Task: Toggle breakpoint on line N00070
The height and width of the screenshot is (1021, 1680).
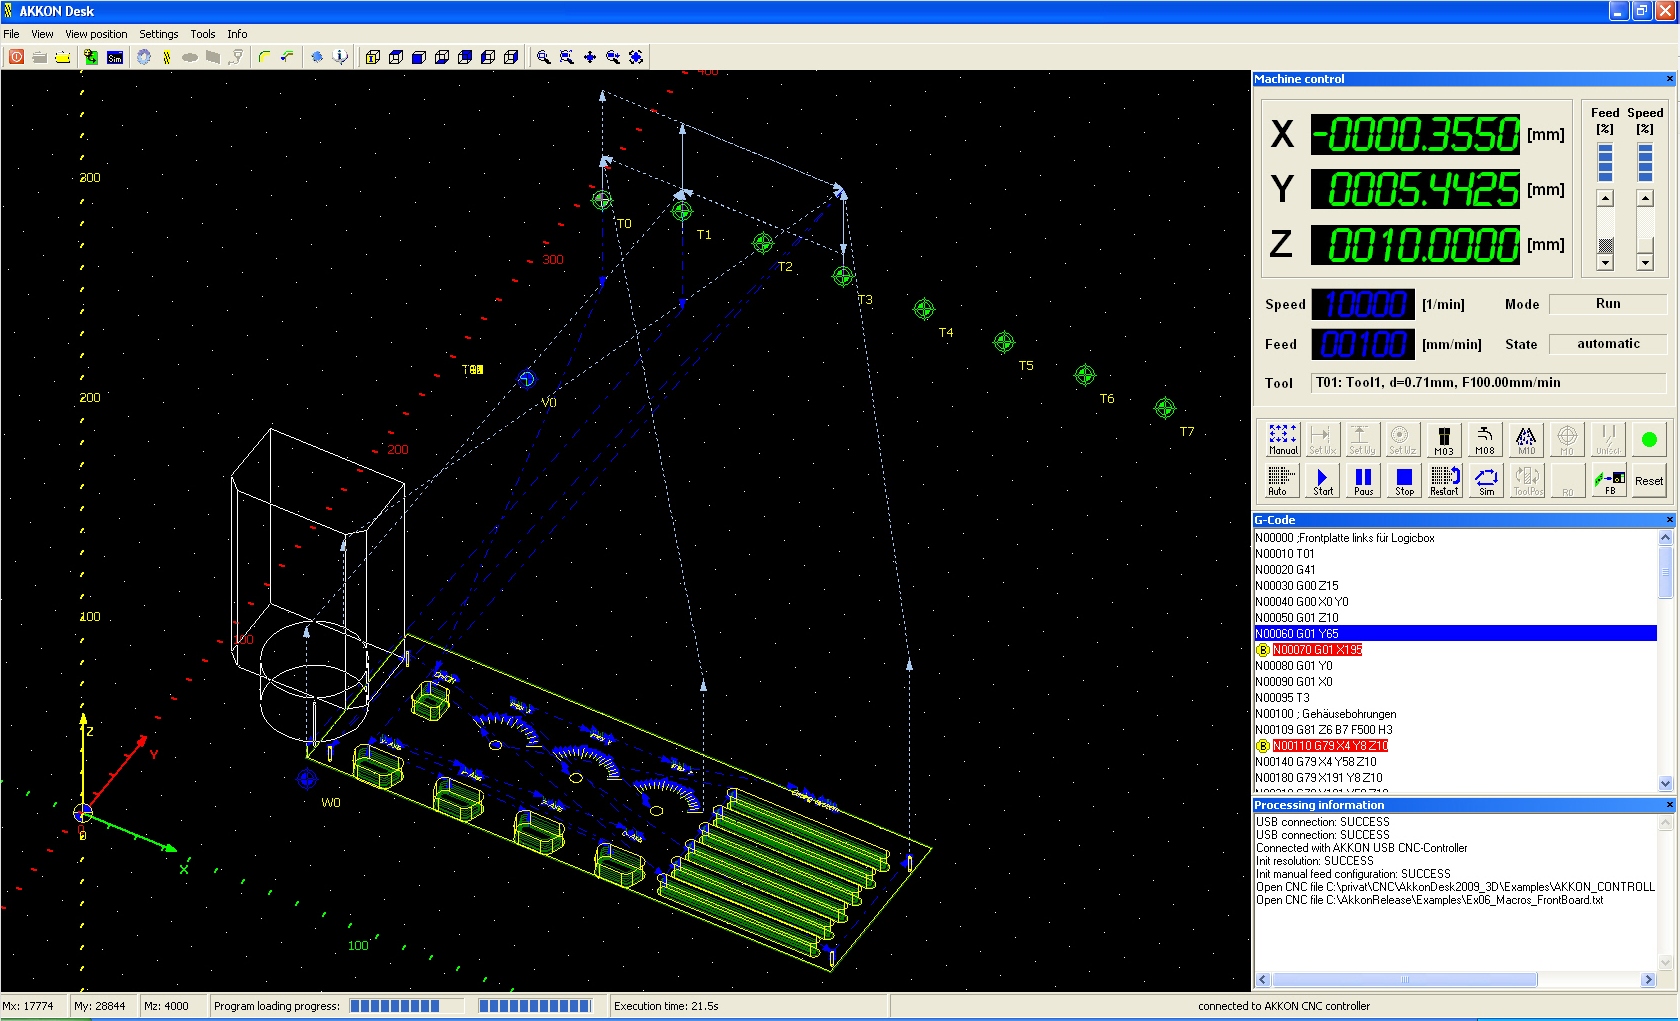Action: coord(1263,650)
